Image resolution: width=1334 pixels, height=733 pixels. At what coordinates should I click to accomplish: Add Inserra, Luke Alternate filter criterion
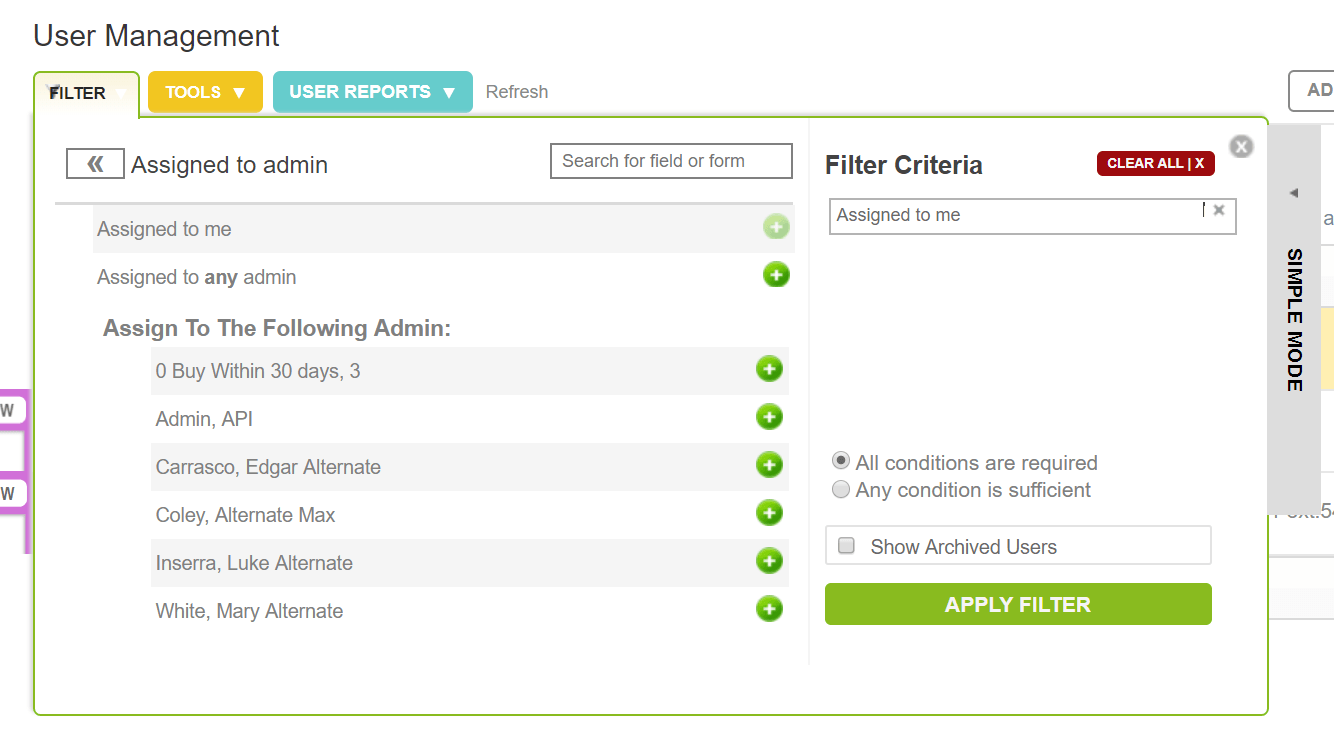pyautogui.click(x=769, y=561)
